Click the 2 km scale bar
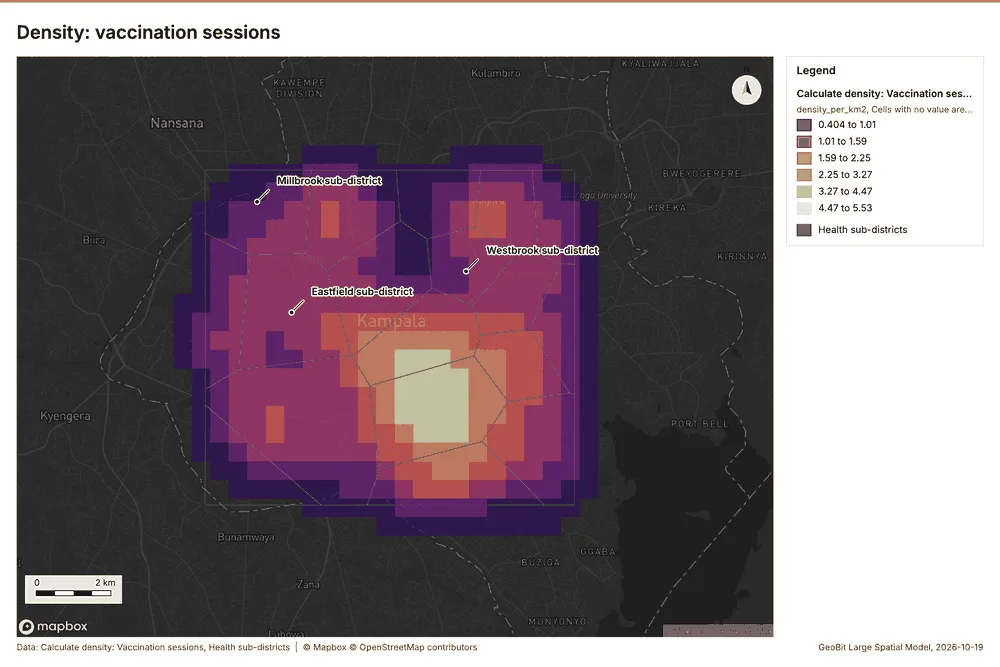The image size is (1000, 667). click(x=73, y=589)
